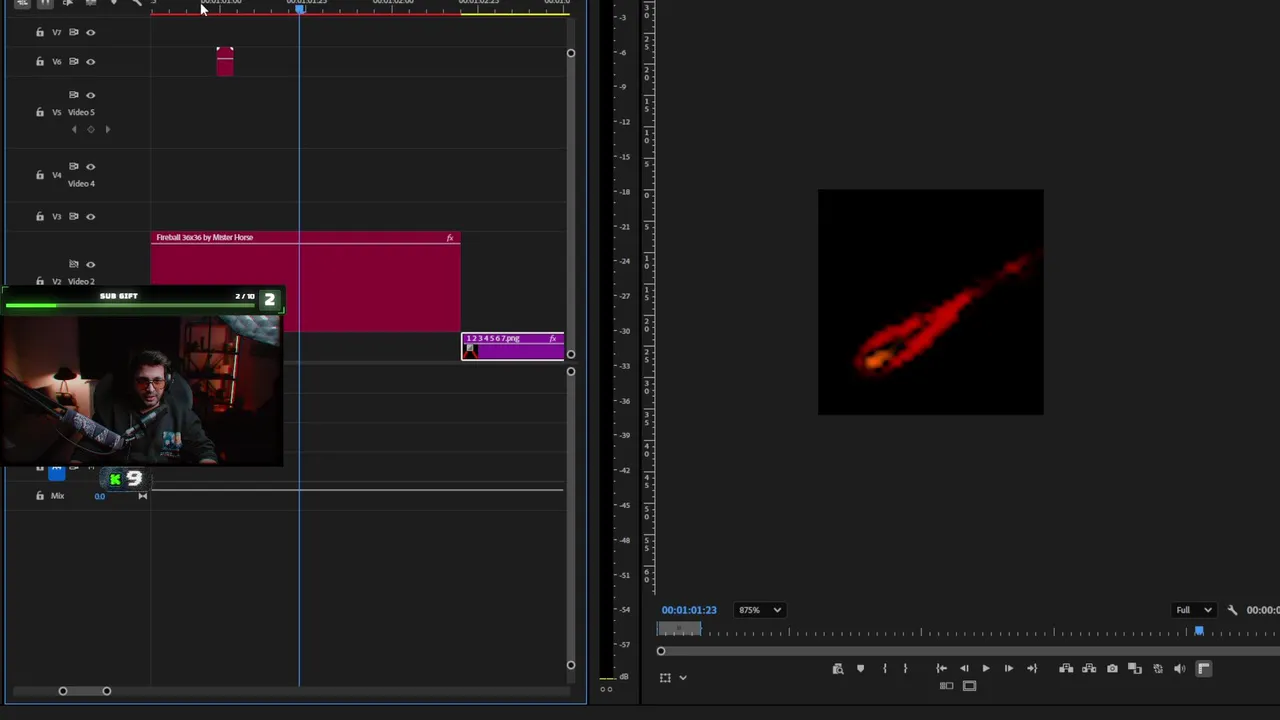Go to previous keyframe on Video 5
This screenshot has height=720, width=1280.
[74, 130]
